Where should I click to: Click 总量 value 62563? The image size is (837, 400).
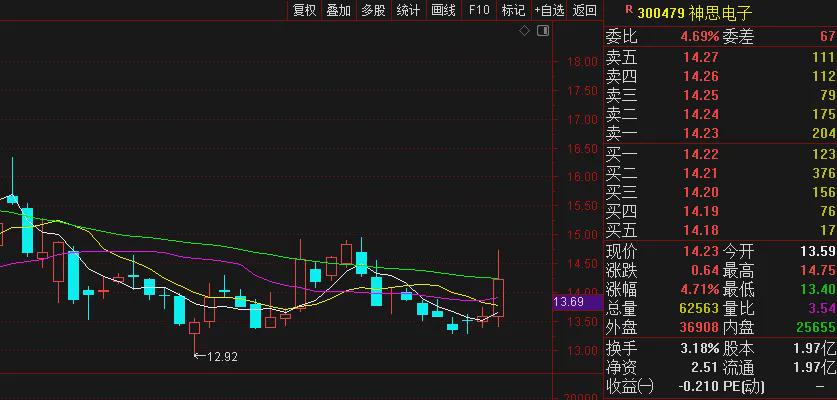pyautogui.click(x=699, y=309)
